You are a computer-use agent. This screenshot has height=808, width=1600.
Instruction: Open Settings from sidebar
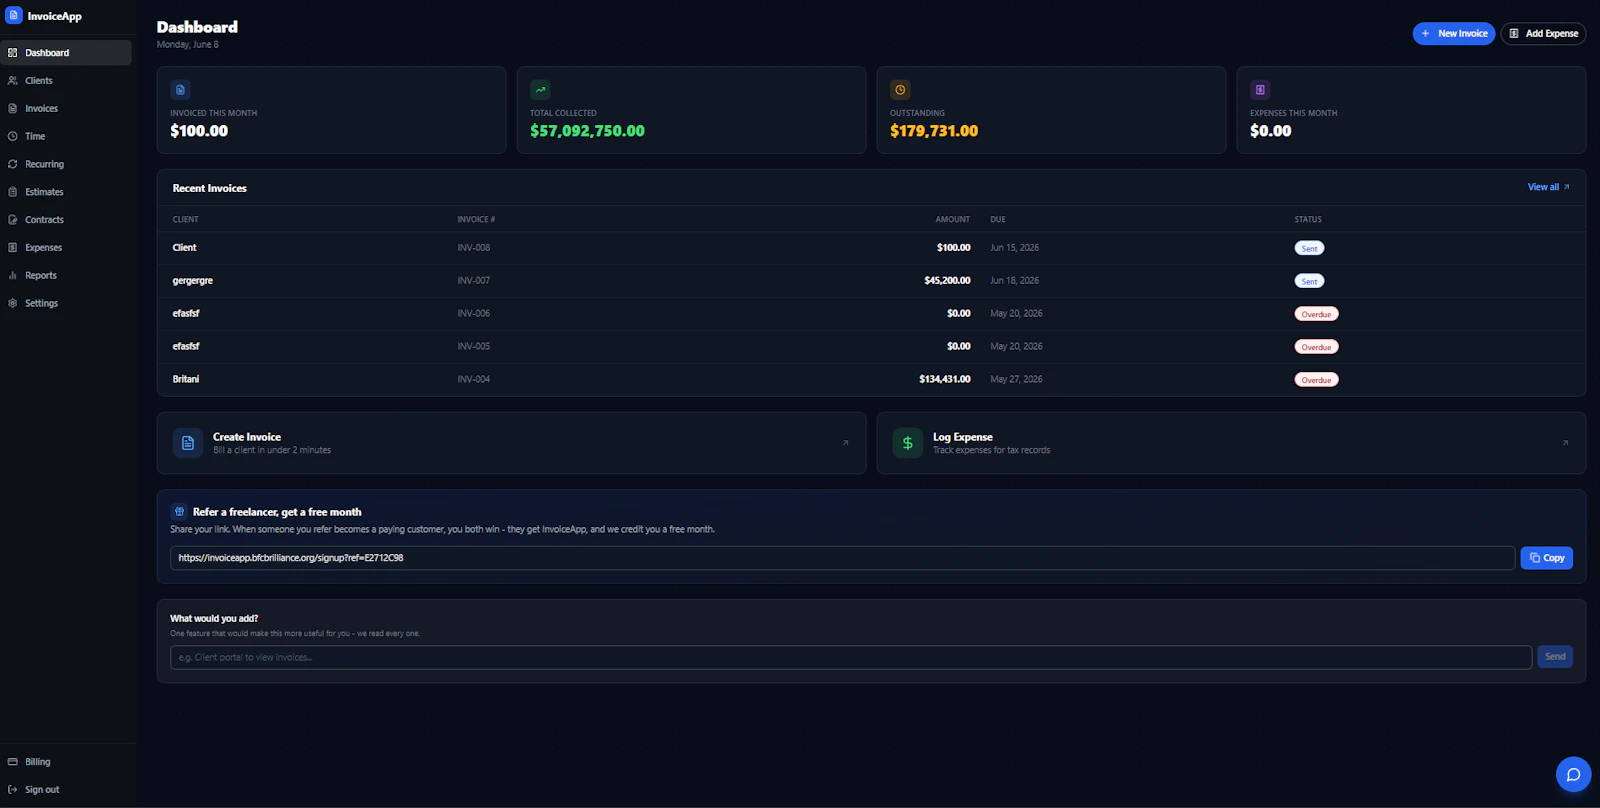[x=66, y=303]
